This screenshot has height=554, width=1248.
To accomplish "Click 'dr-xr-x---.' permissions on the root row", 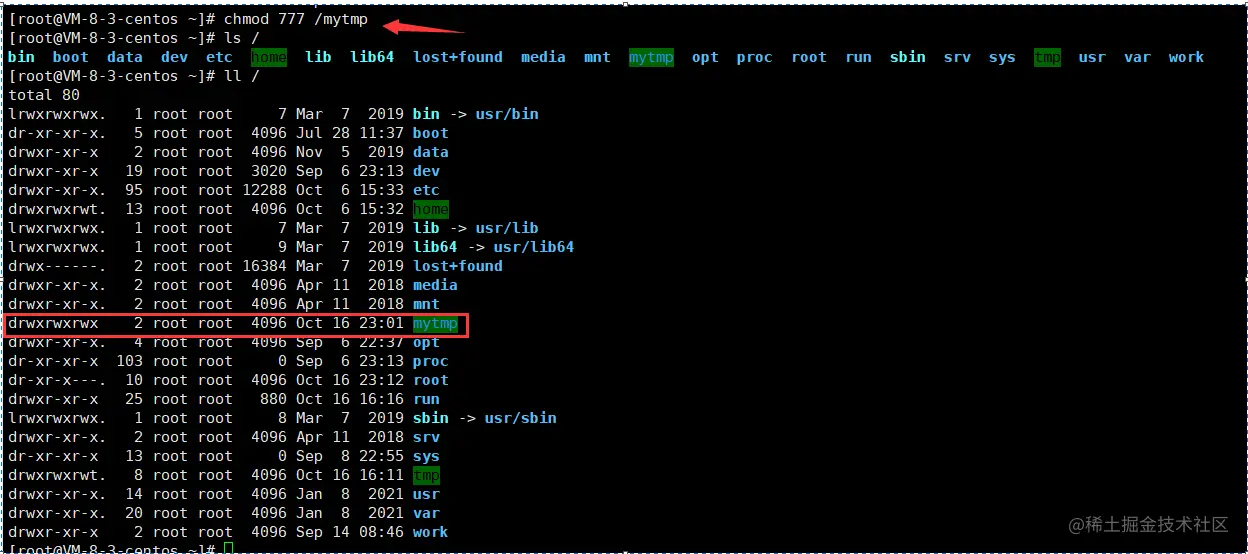I will pyautogui.click(x=57, y=380).
